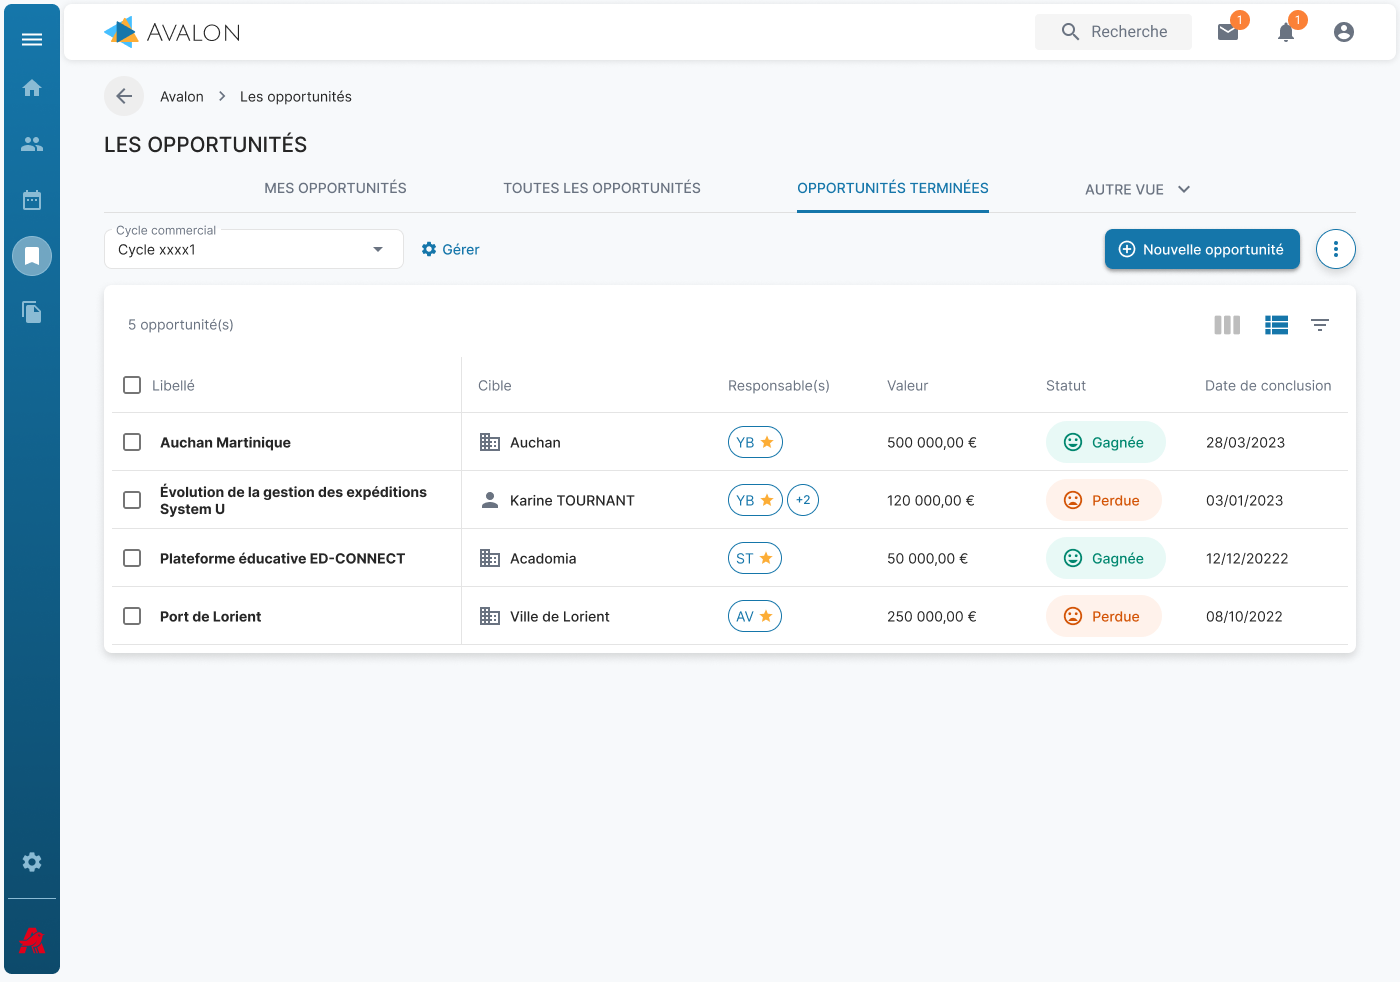Open mail inbox icon with badge
This screenshot has width=1400, height=982.
(1228, 32)
